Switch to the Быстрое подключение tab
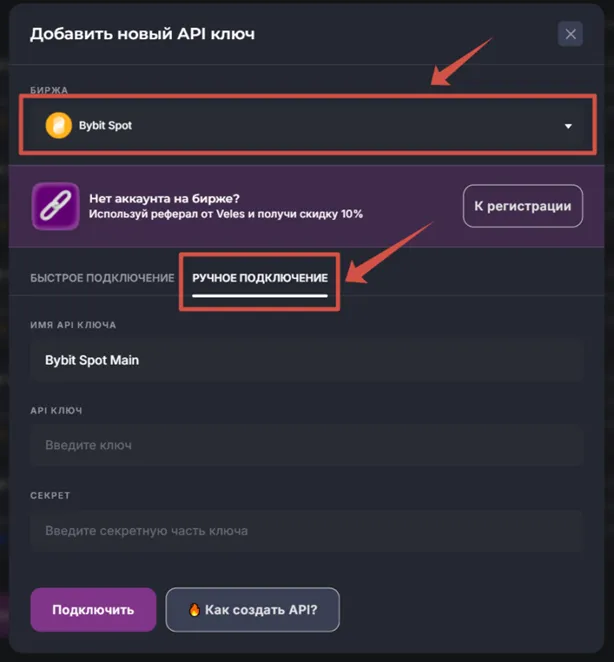The image size is (614, 662). point(102,277)
